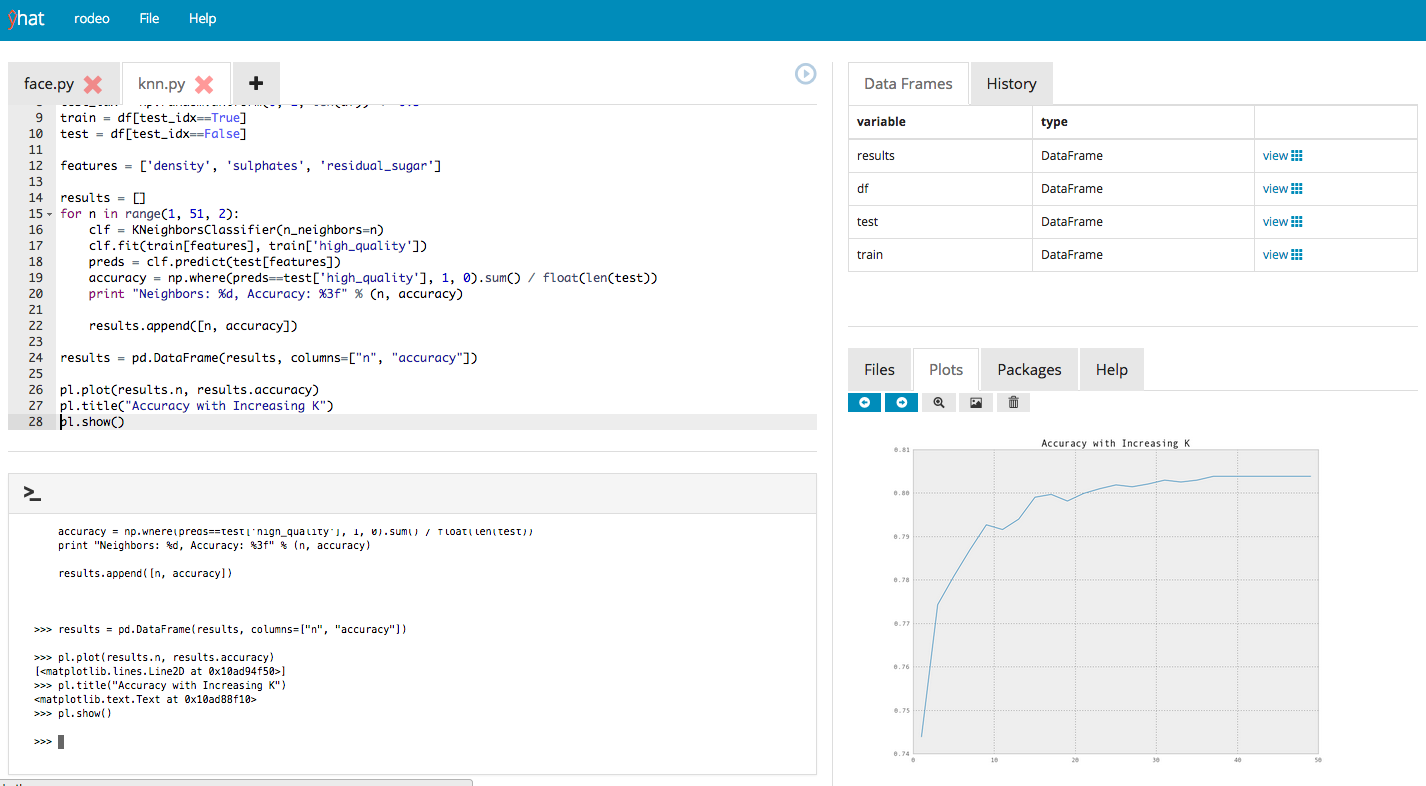
Task: Export the plot as an image
Action: point(975,402)
